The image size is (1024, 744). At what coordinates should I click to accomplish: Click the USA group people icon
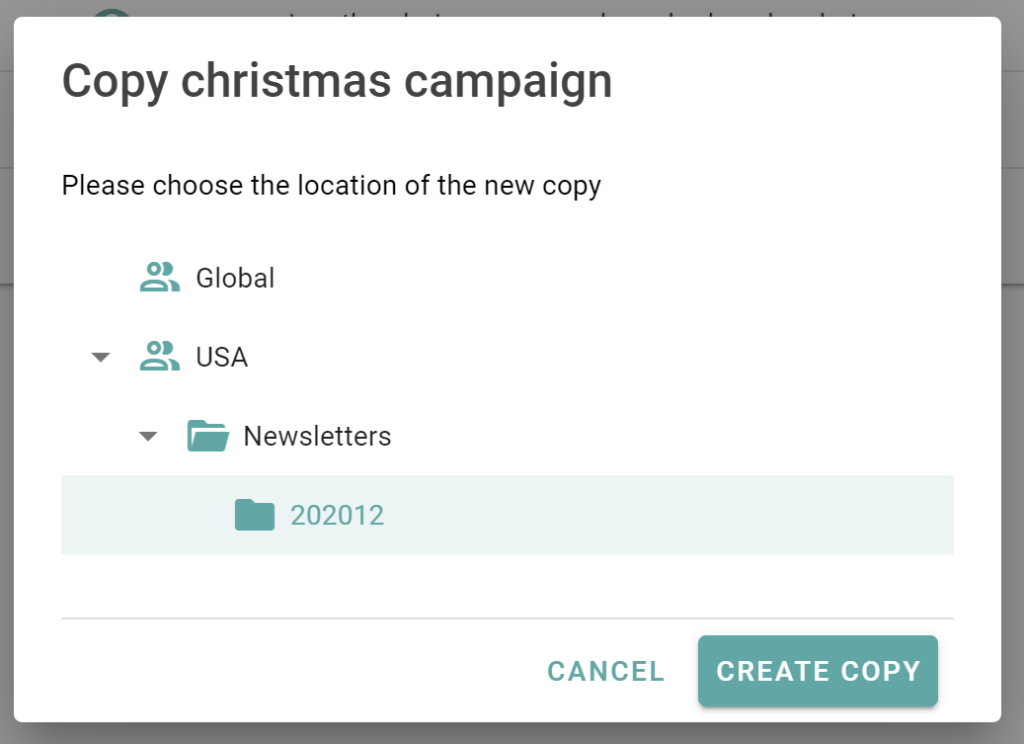(x=159, y=357)
